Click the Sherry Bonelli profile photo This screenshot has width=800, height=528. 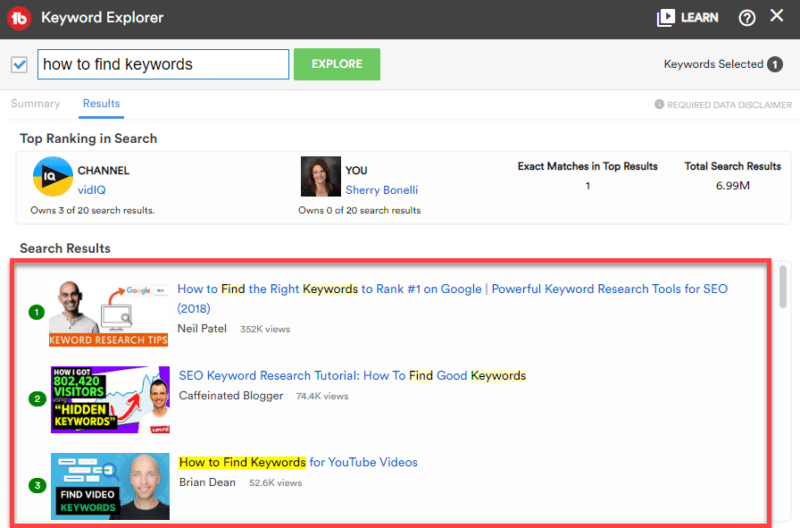(320, 177)
